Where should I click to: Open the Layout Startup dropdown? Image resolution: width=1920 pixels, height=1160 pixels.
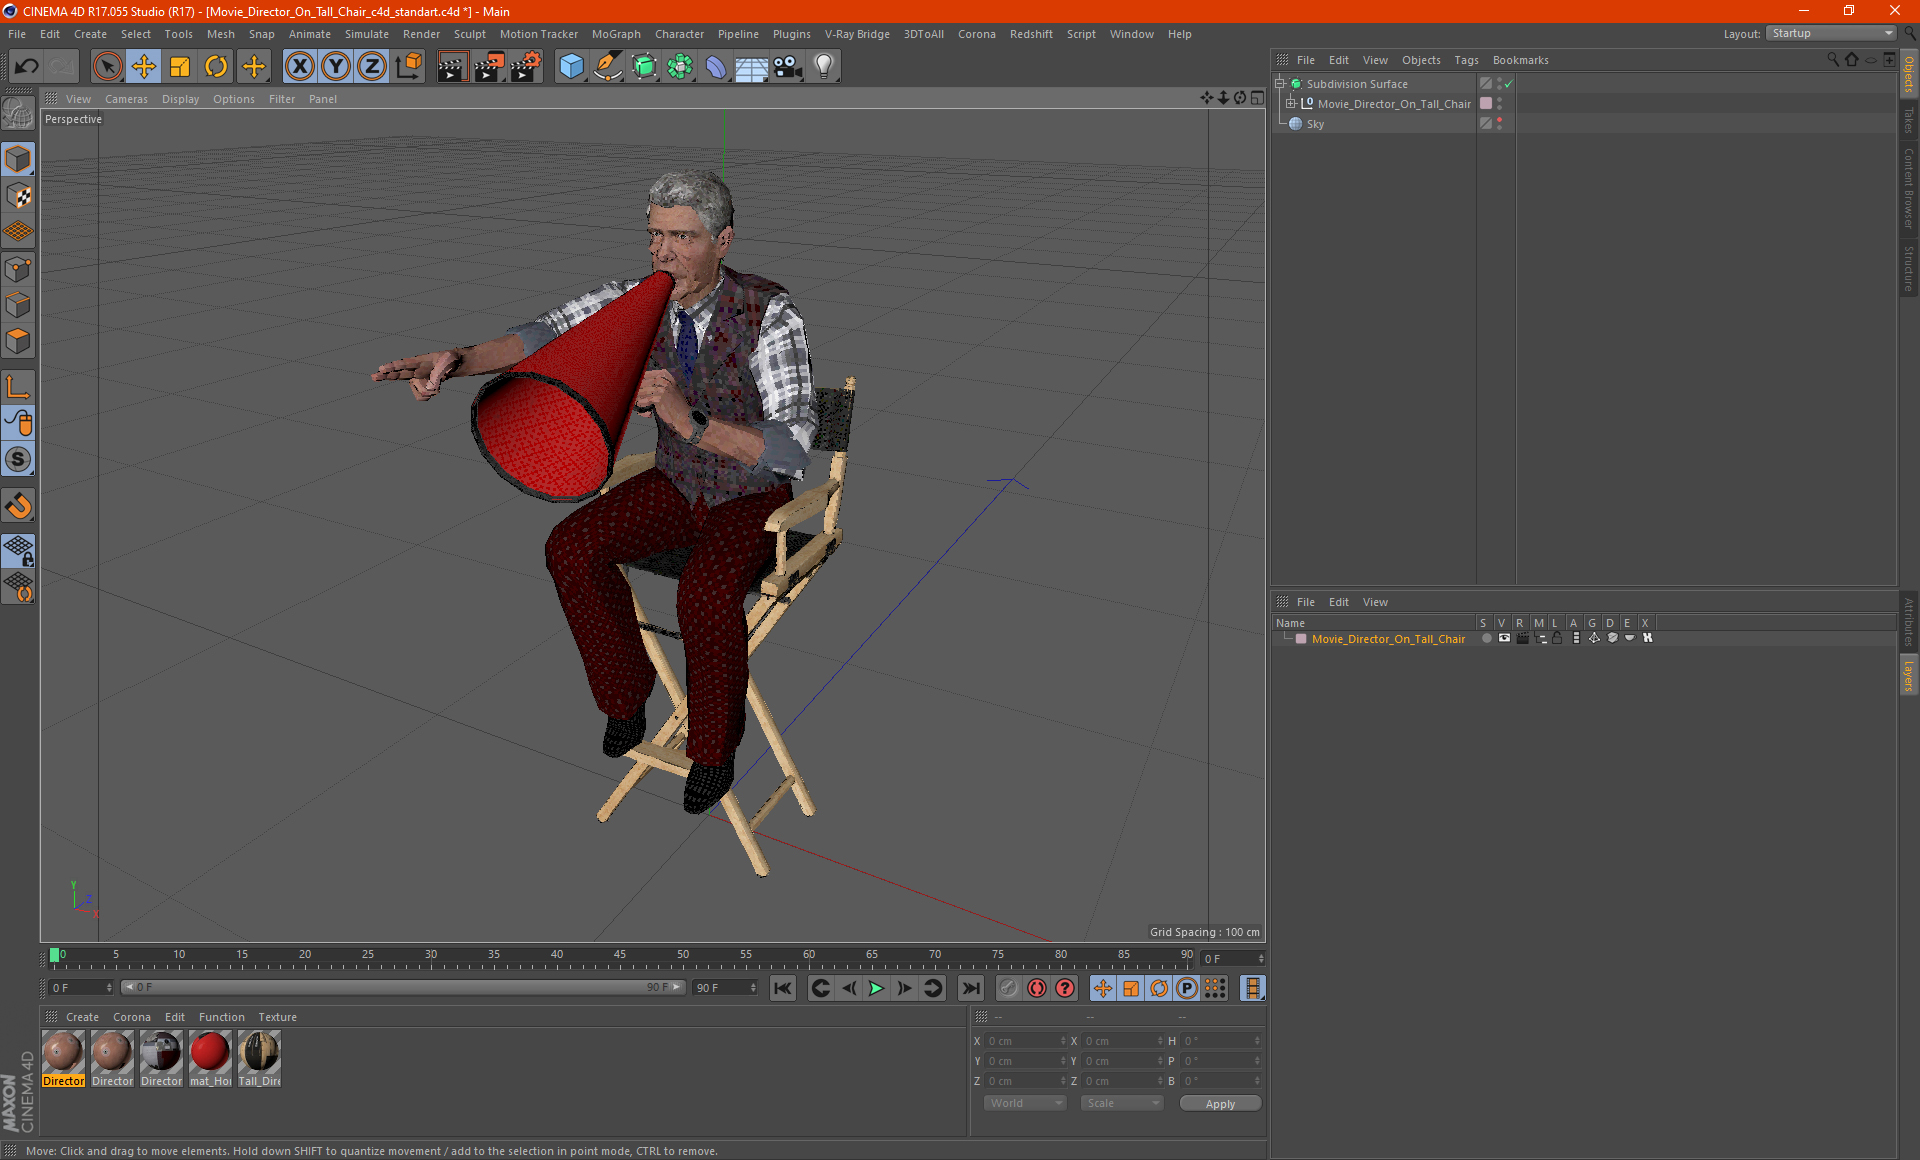click(1831, 34)
